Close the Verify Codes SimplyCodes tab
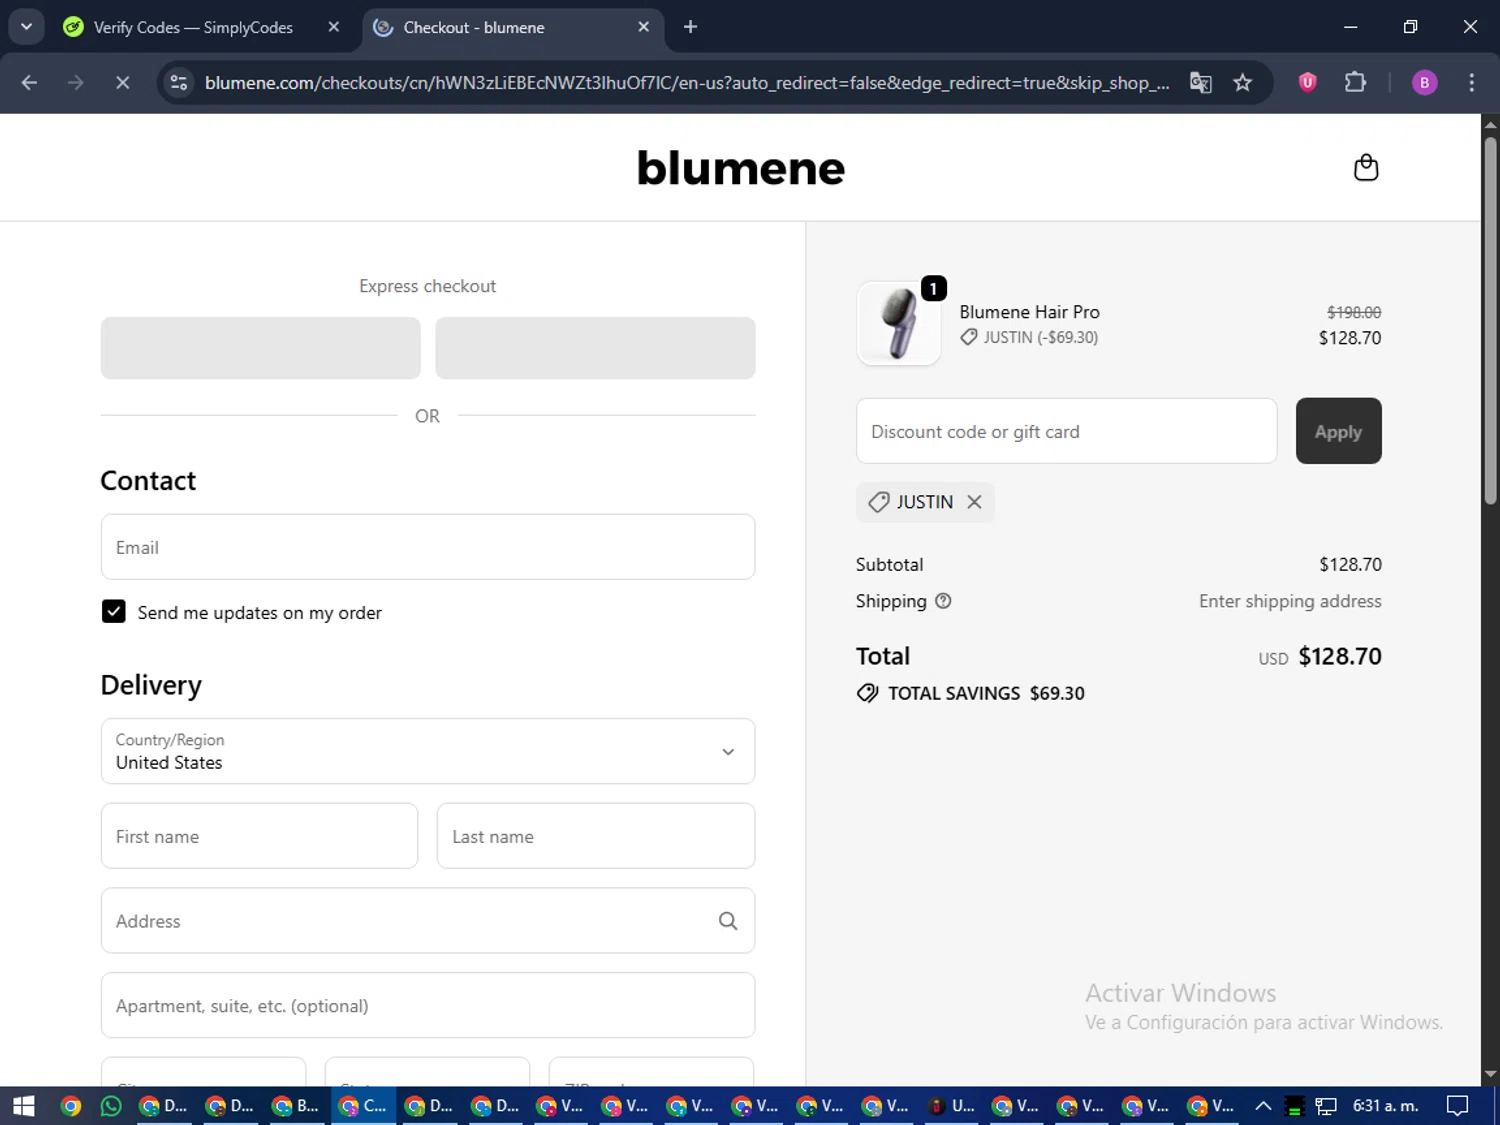The width and height of the screenshot is (1500, 1125). (334, 27)
